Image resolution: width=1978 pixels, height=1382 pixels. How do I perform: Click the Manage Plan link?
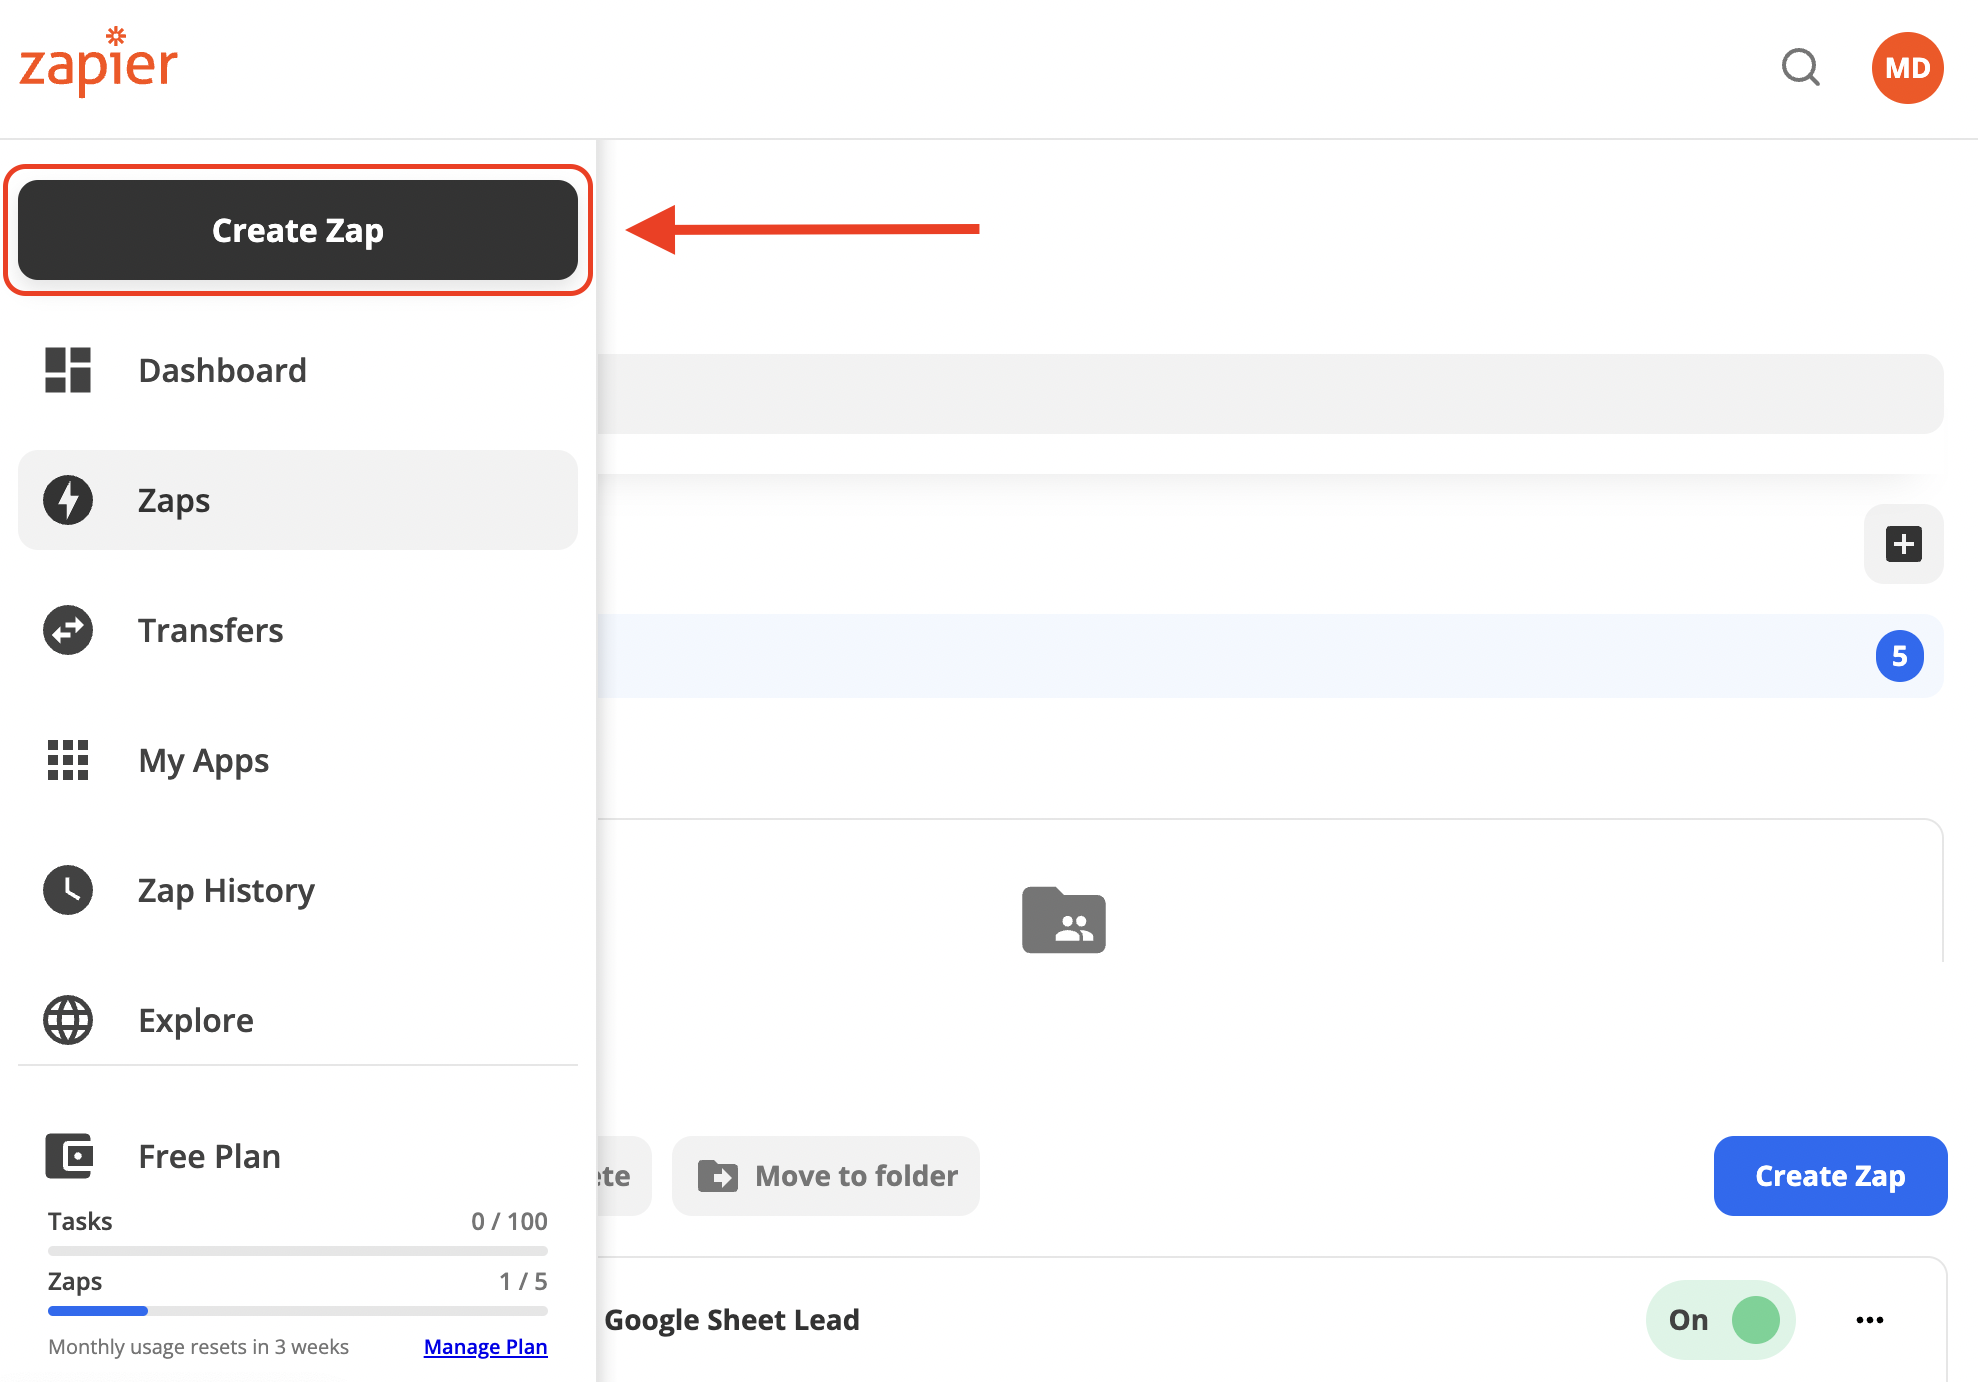coord(485,1347)
